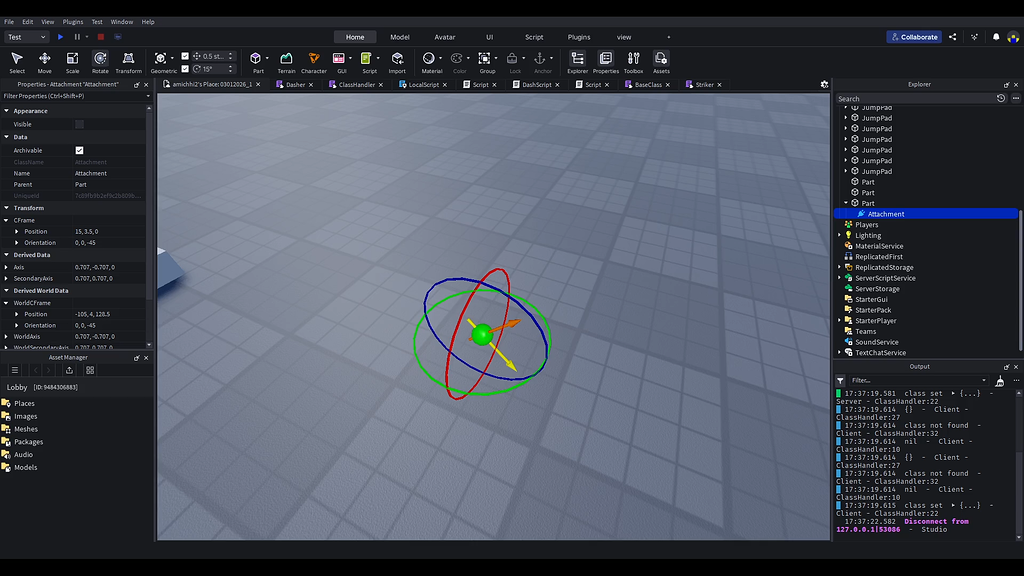Switch to the Model ribbon tab
This screenshot has height=576, width=1024.
pos(400,37)
